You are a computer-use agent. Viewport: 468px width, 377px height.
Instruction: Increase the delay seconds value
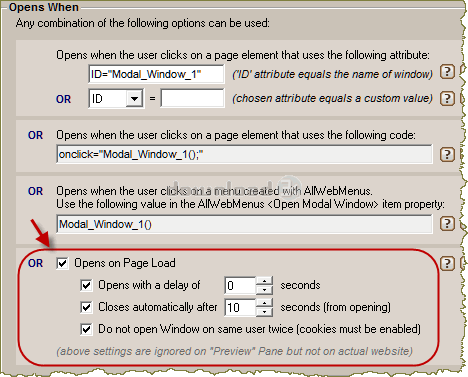[x=264, y=281]
